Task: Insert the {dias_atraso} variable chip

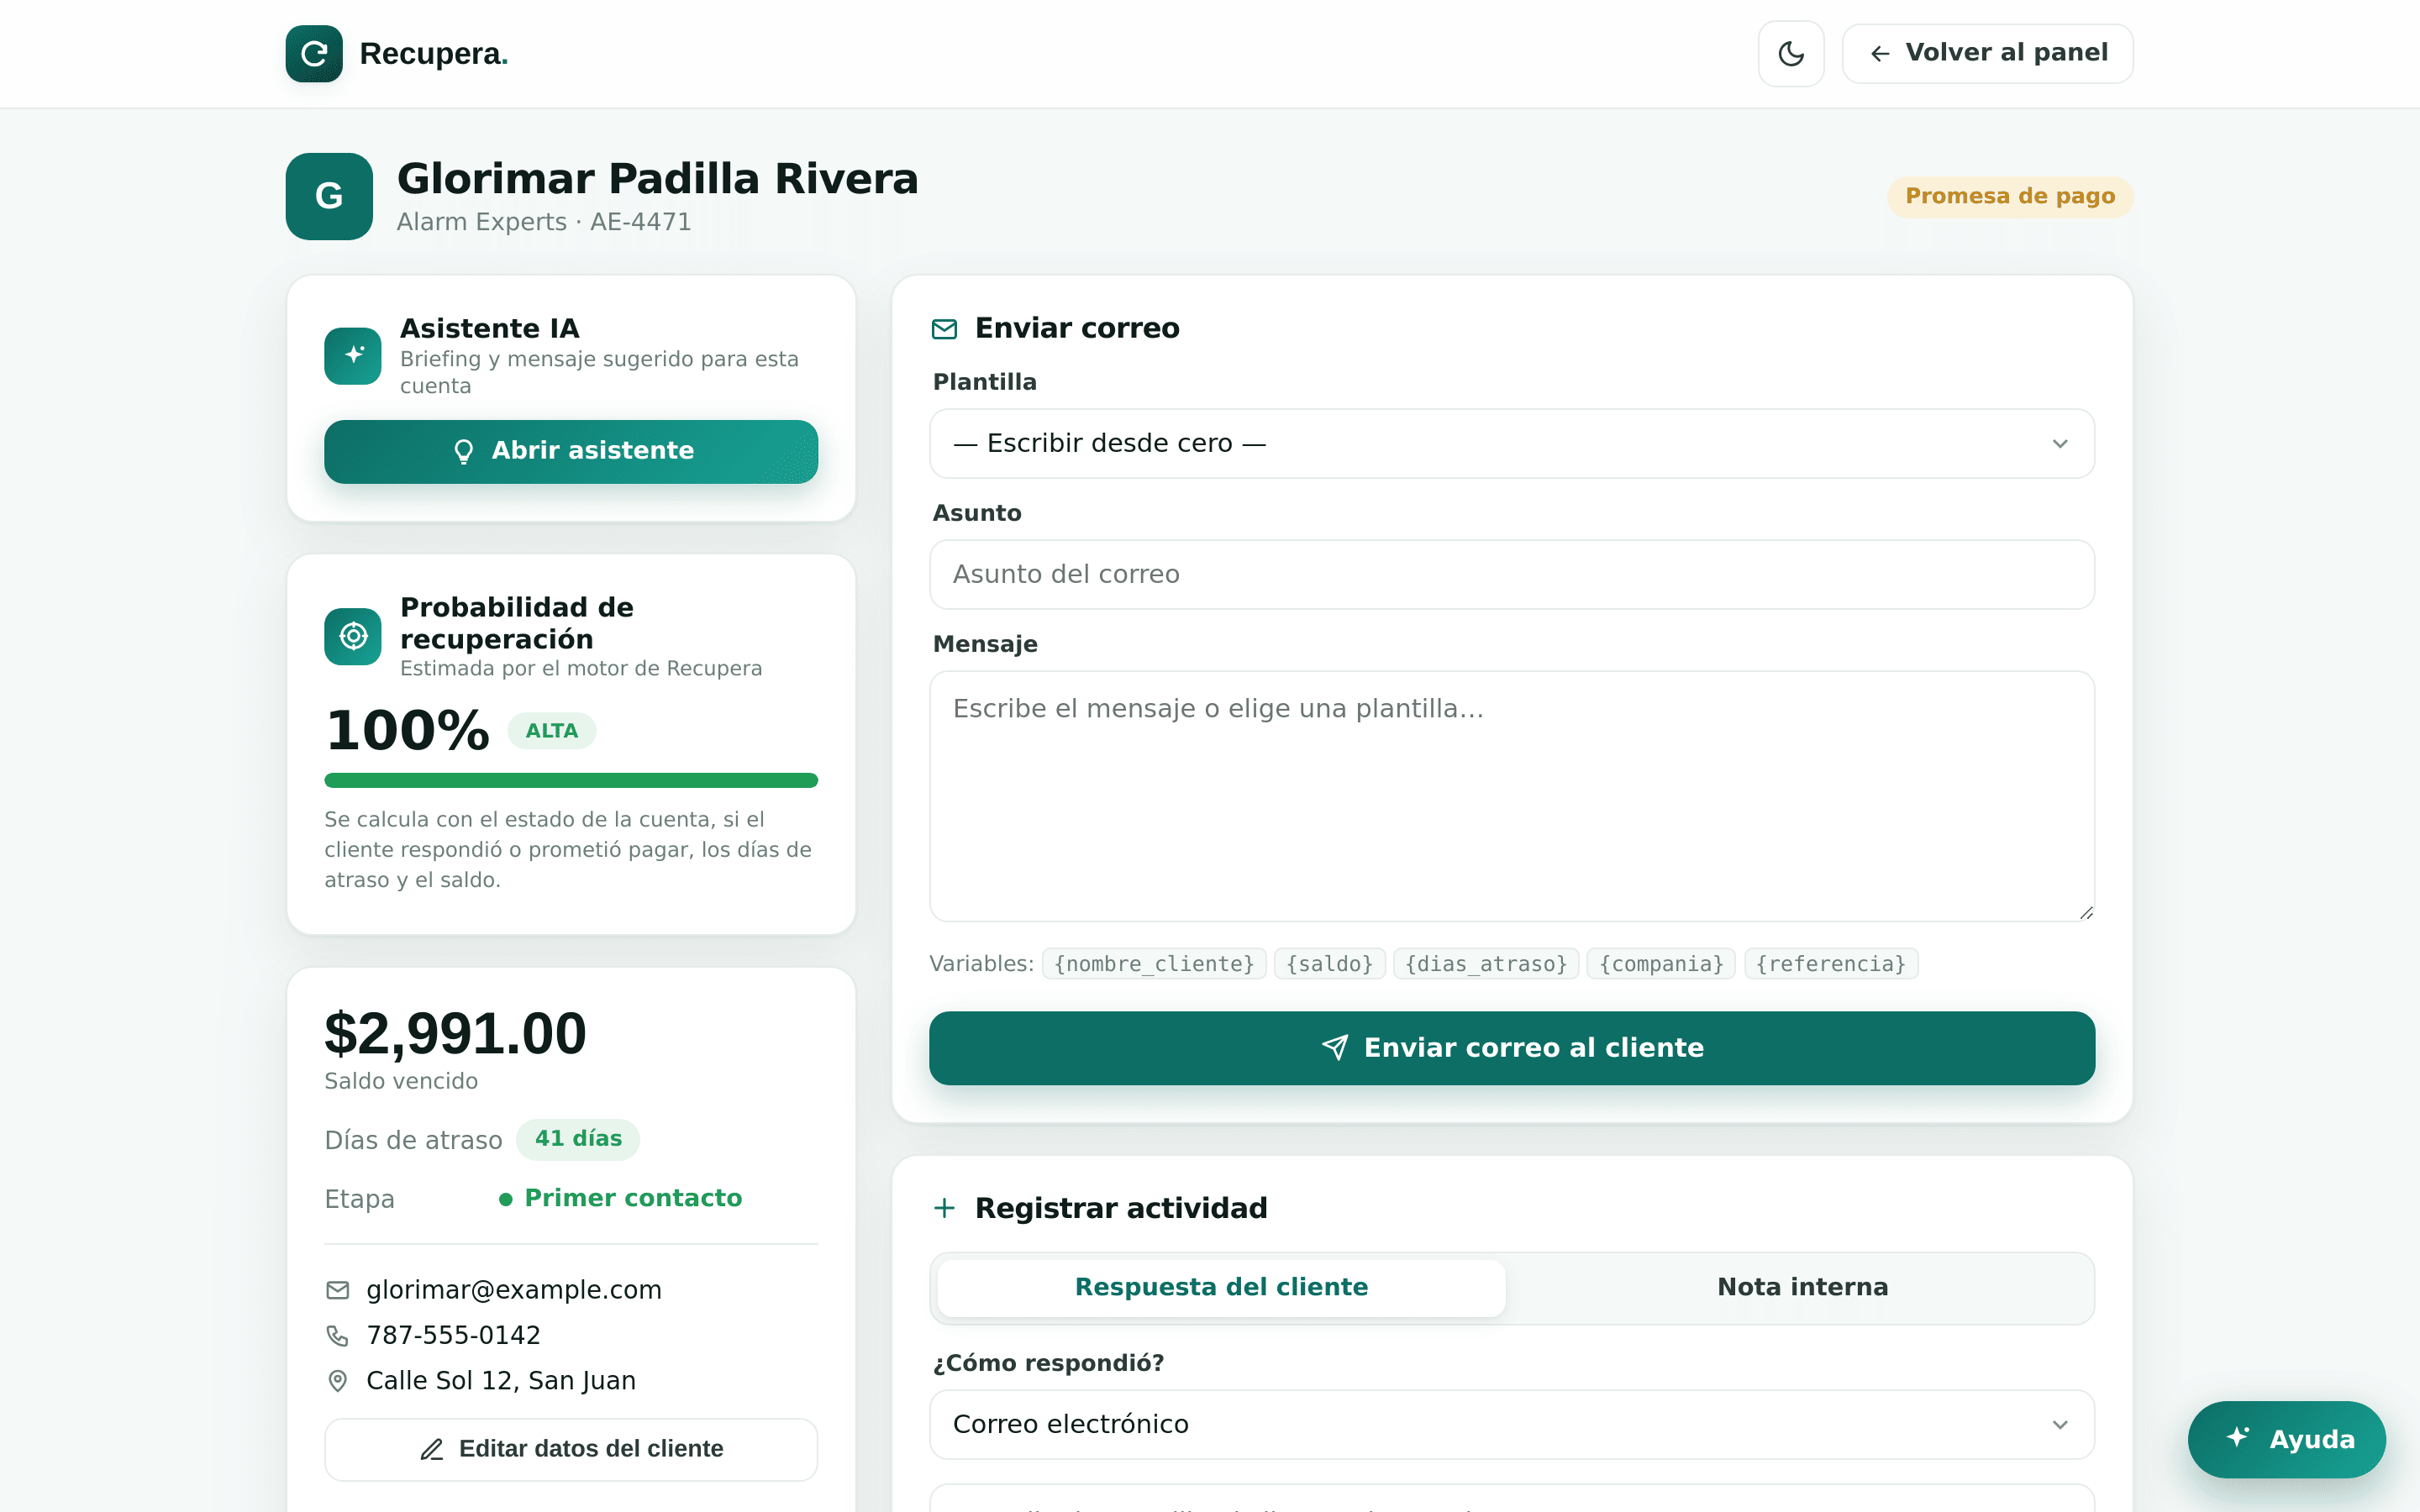Action: click(x=1486, y=964)
